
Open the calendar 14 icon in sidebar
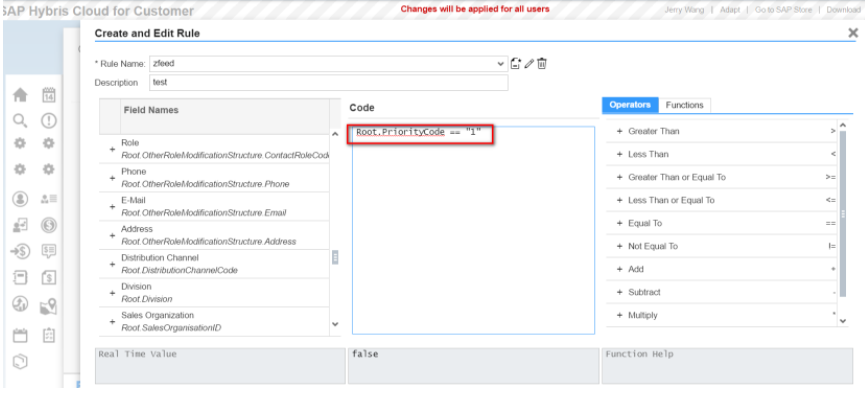point(49,95)
